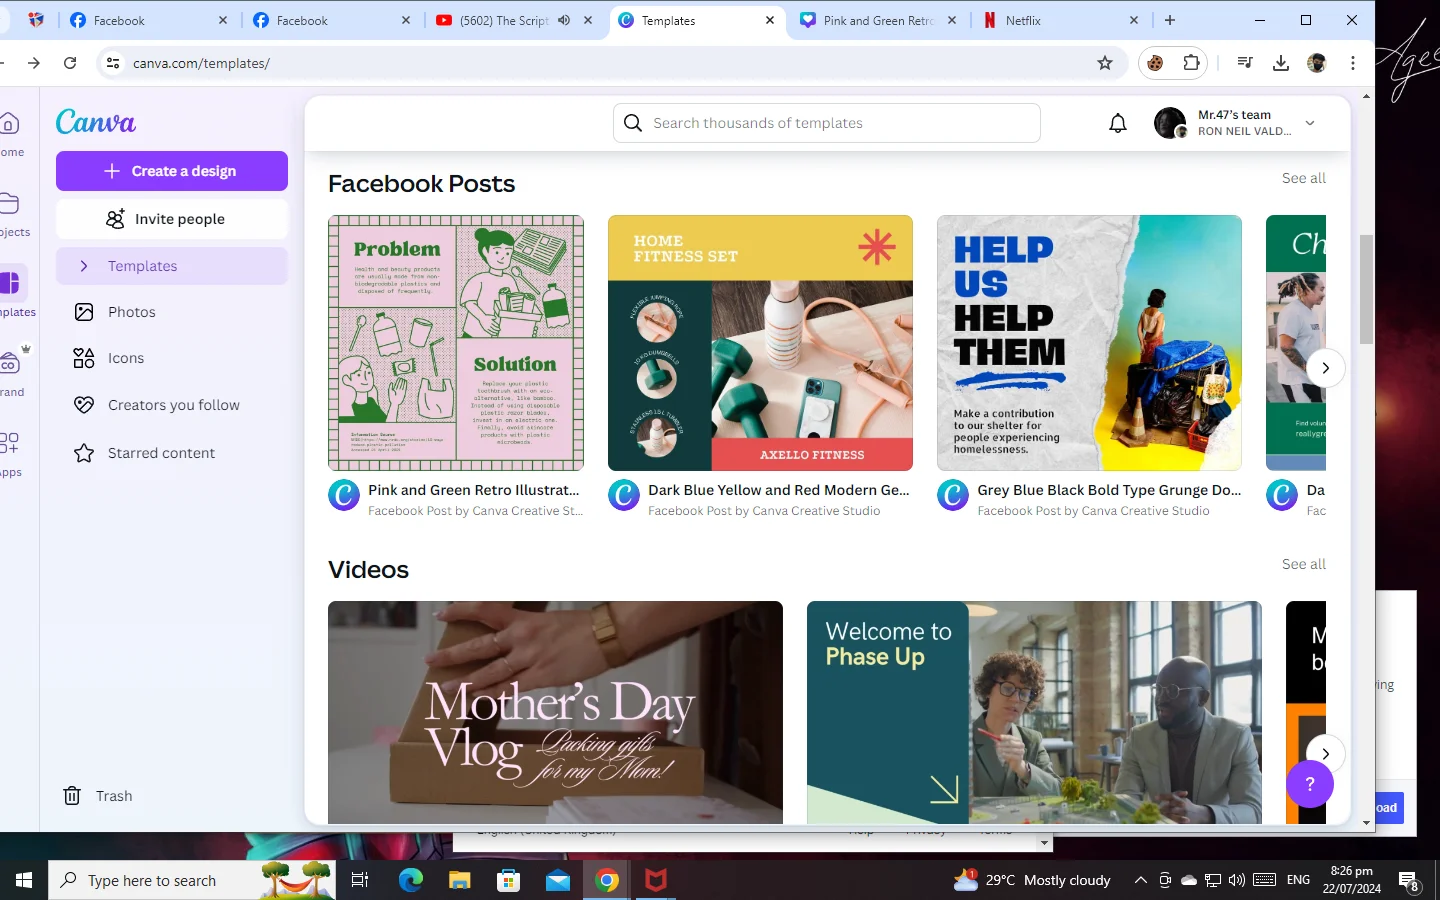Click the Chrome address bar URL

[x=201, y=63]
